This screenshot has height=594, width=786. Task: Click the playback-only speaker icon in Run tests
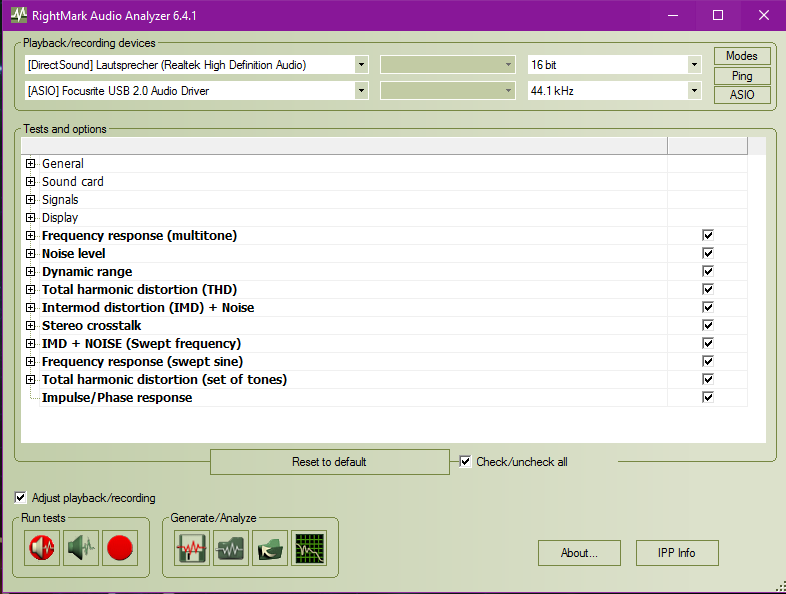coord(81,548)
